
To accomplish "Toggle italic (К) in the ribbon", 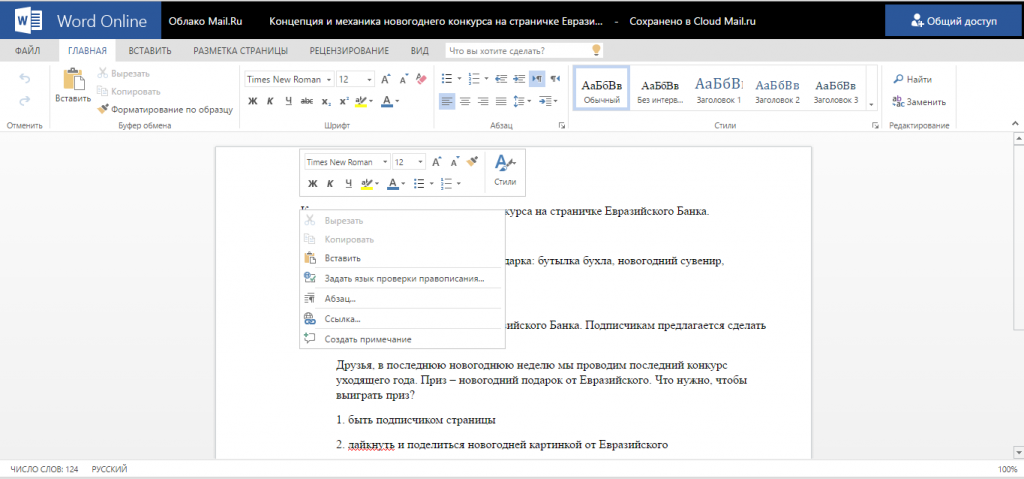I will pos(270,101).
